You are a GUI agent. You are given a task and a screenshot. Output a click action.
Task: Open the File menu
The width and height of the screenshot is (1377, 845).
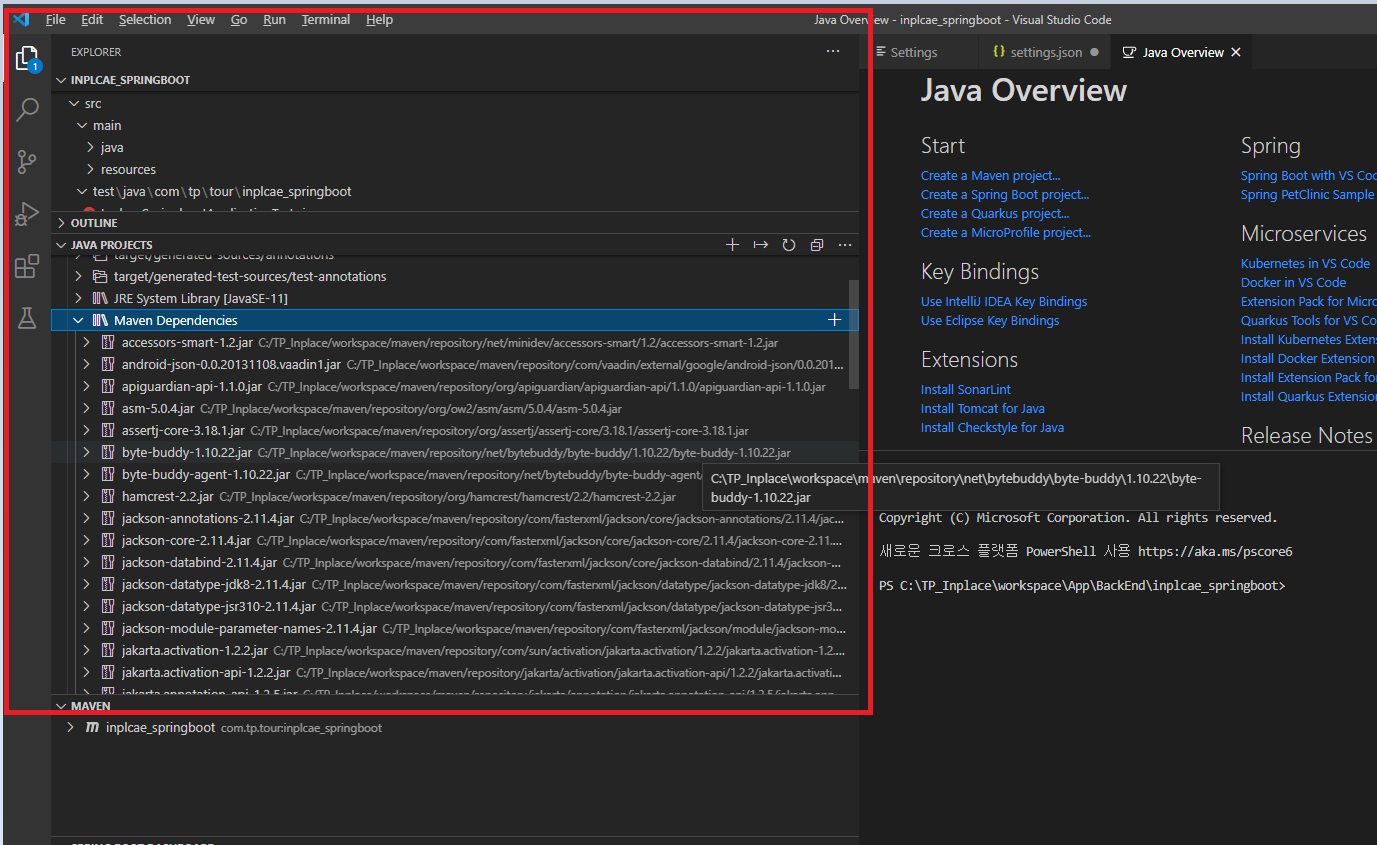[56, 19]
